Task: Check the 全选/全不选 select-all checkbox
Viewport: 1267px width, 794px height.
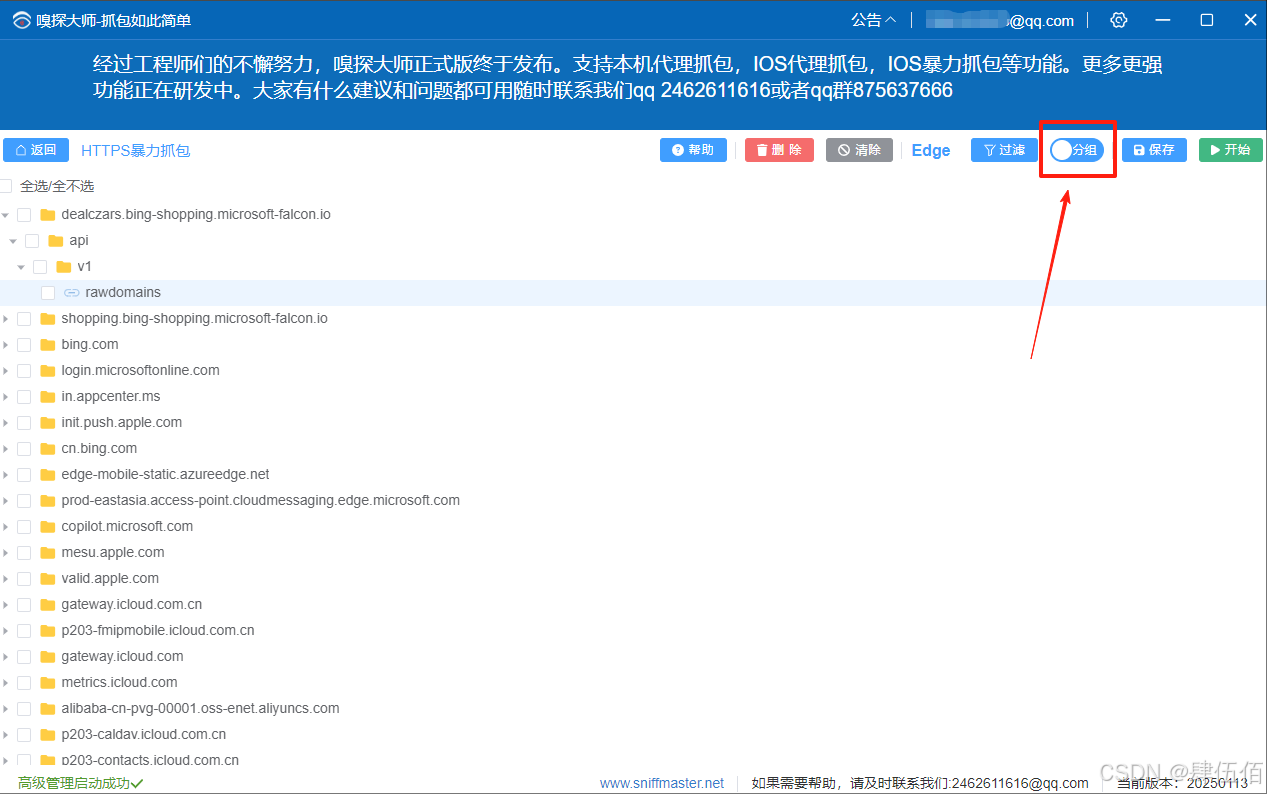Action: click(6, 186)
